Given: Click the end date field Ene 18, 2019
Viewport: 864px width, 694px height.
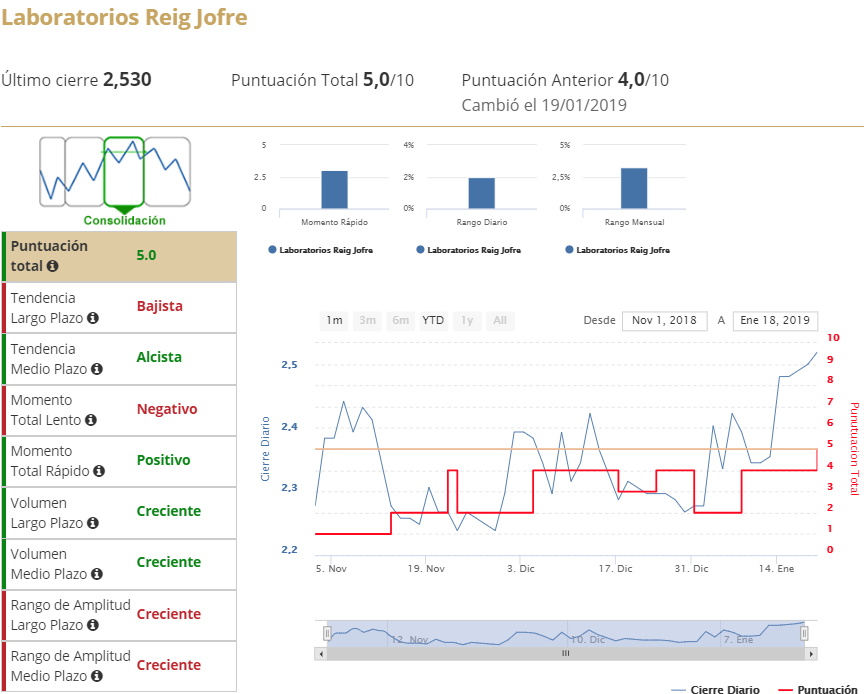Looking at the screenshot, I should pyautogui.click(x=775, y=321).
